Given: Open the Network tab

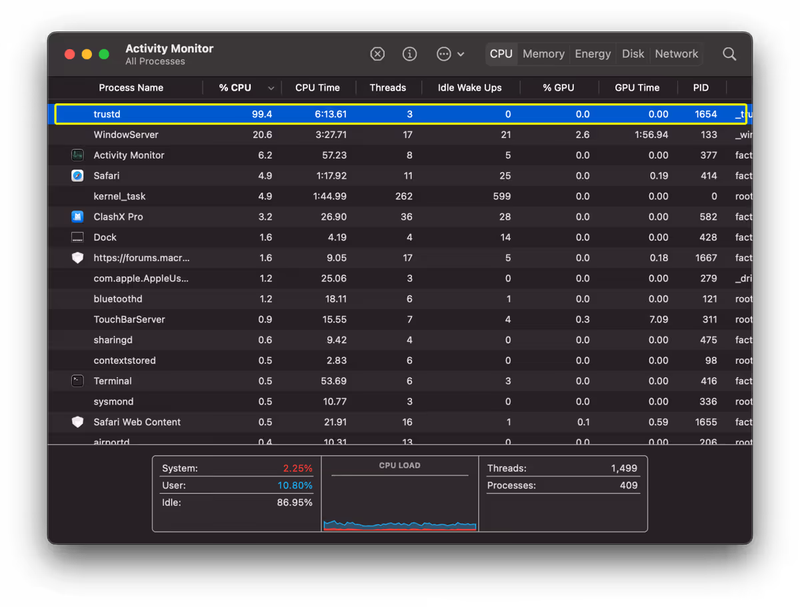Looking at the screenshot, I should tap(676, 54).
